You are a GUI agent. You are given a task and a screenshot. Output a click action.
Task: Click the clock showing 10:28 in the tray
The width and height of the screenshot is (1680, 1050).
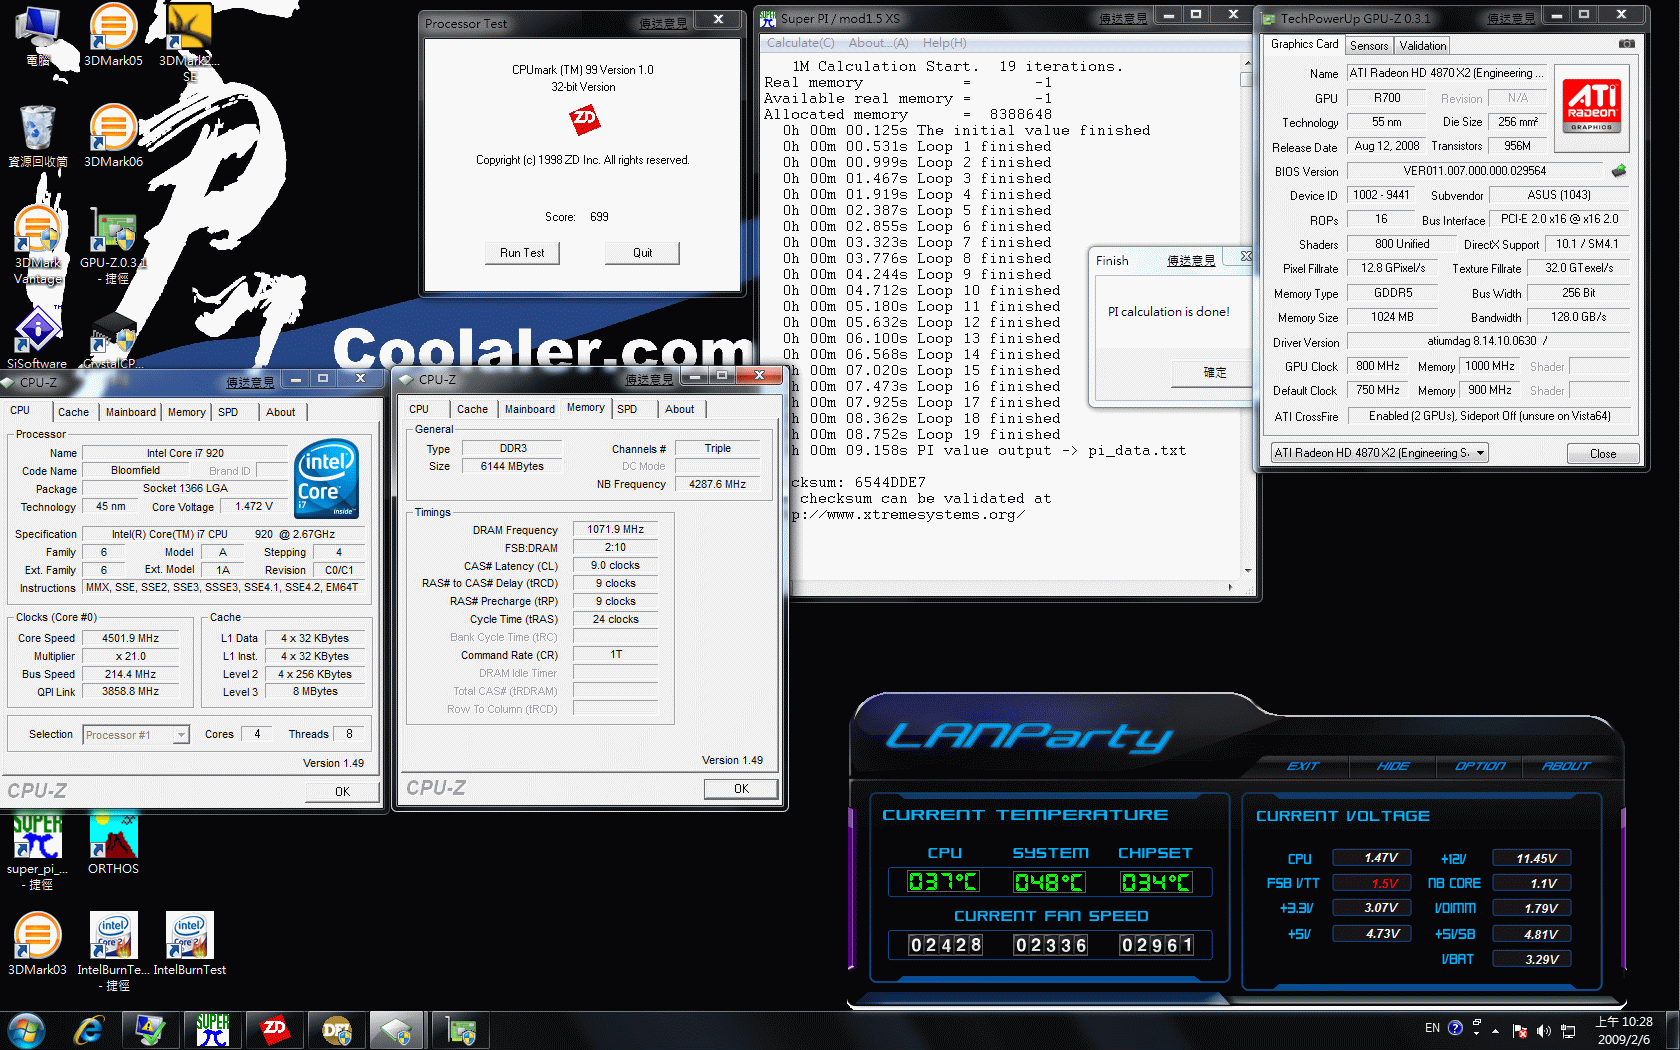[x=1623, y=1030]
